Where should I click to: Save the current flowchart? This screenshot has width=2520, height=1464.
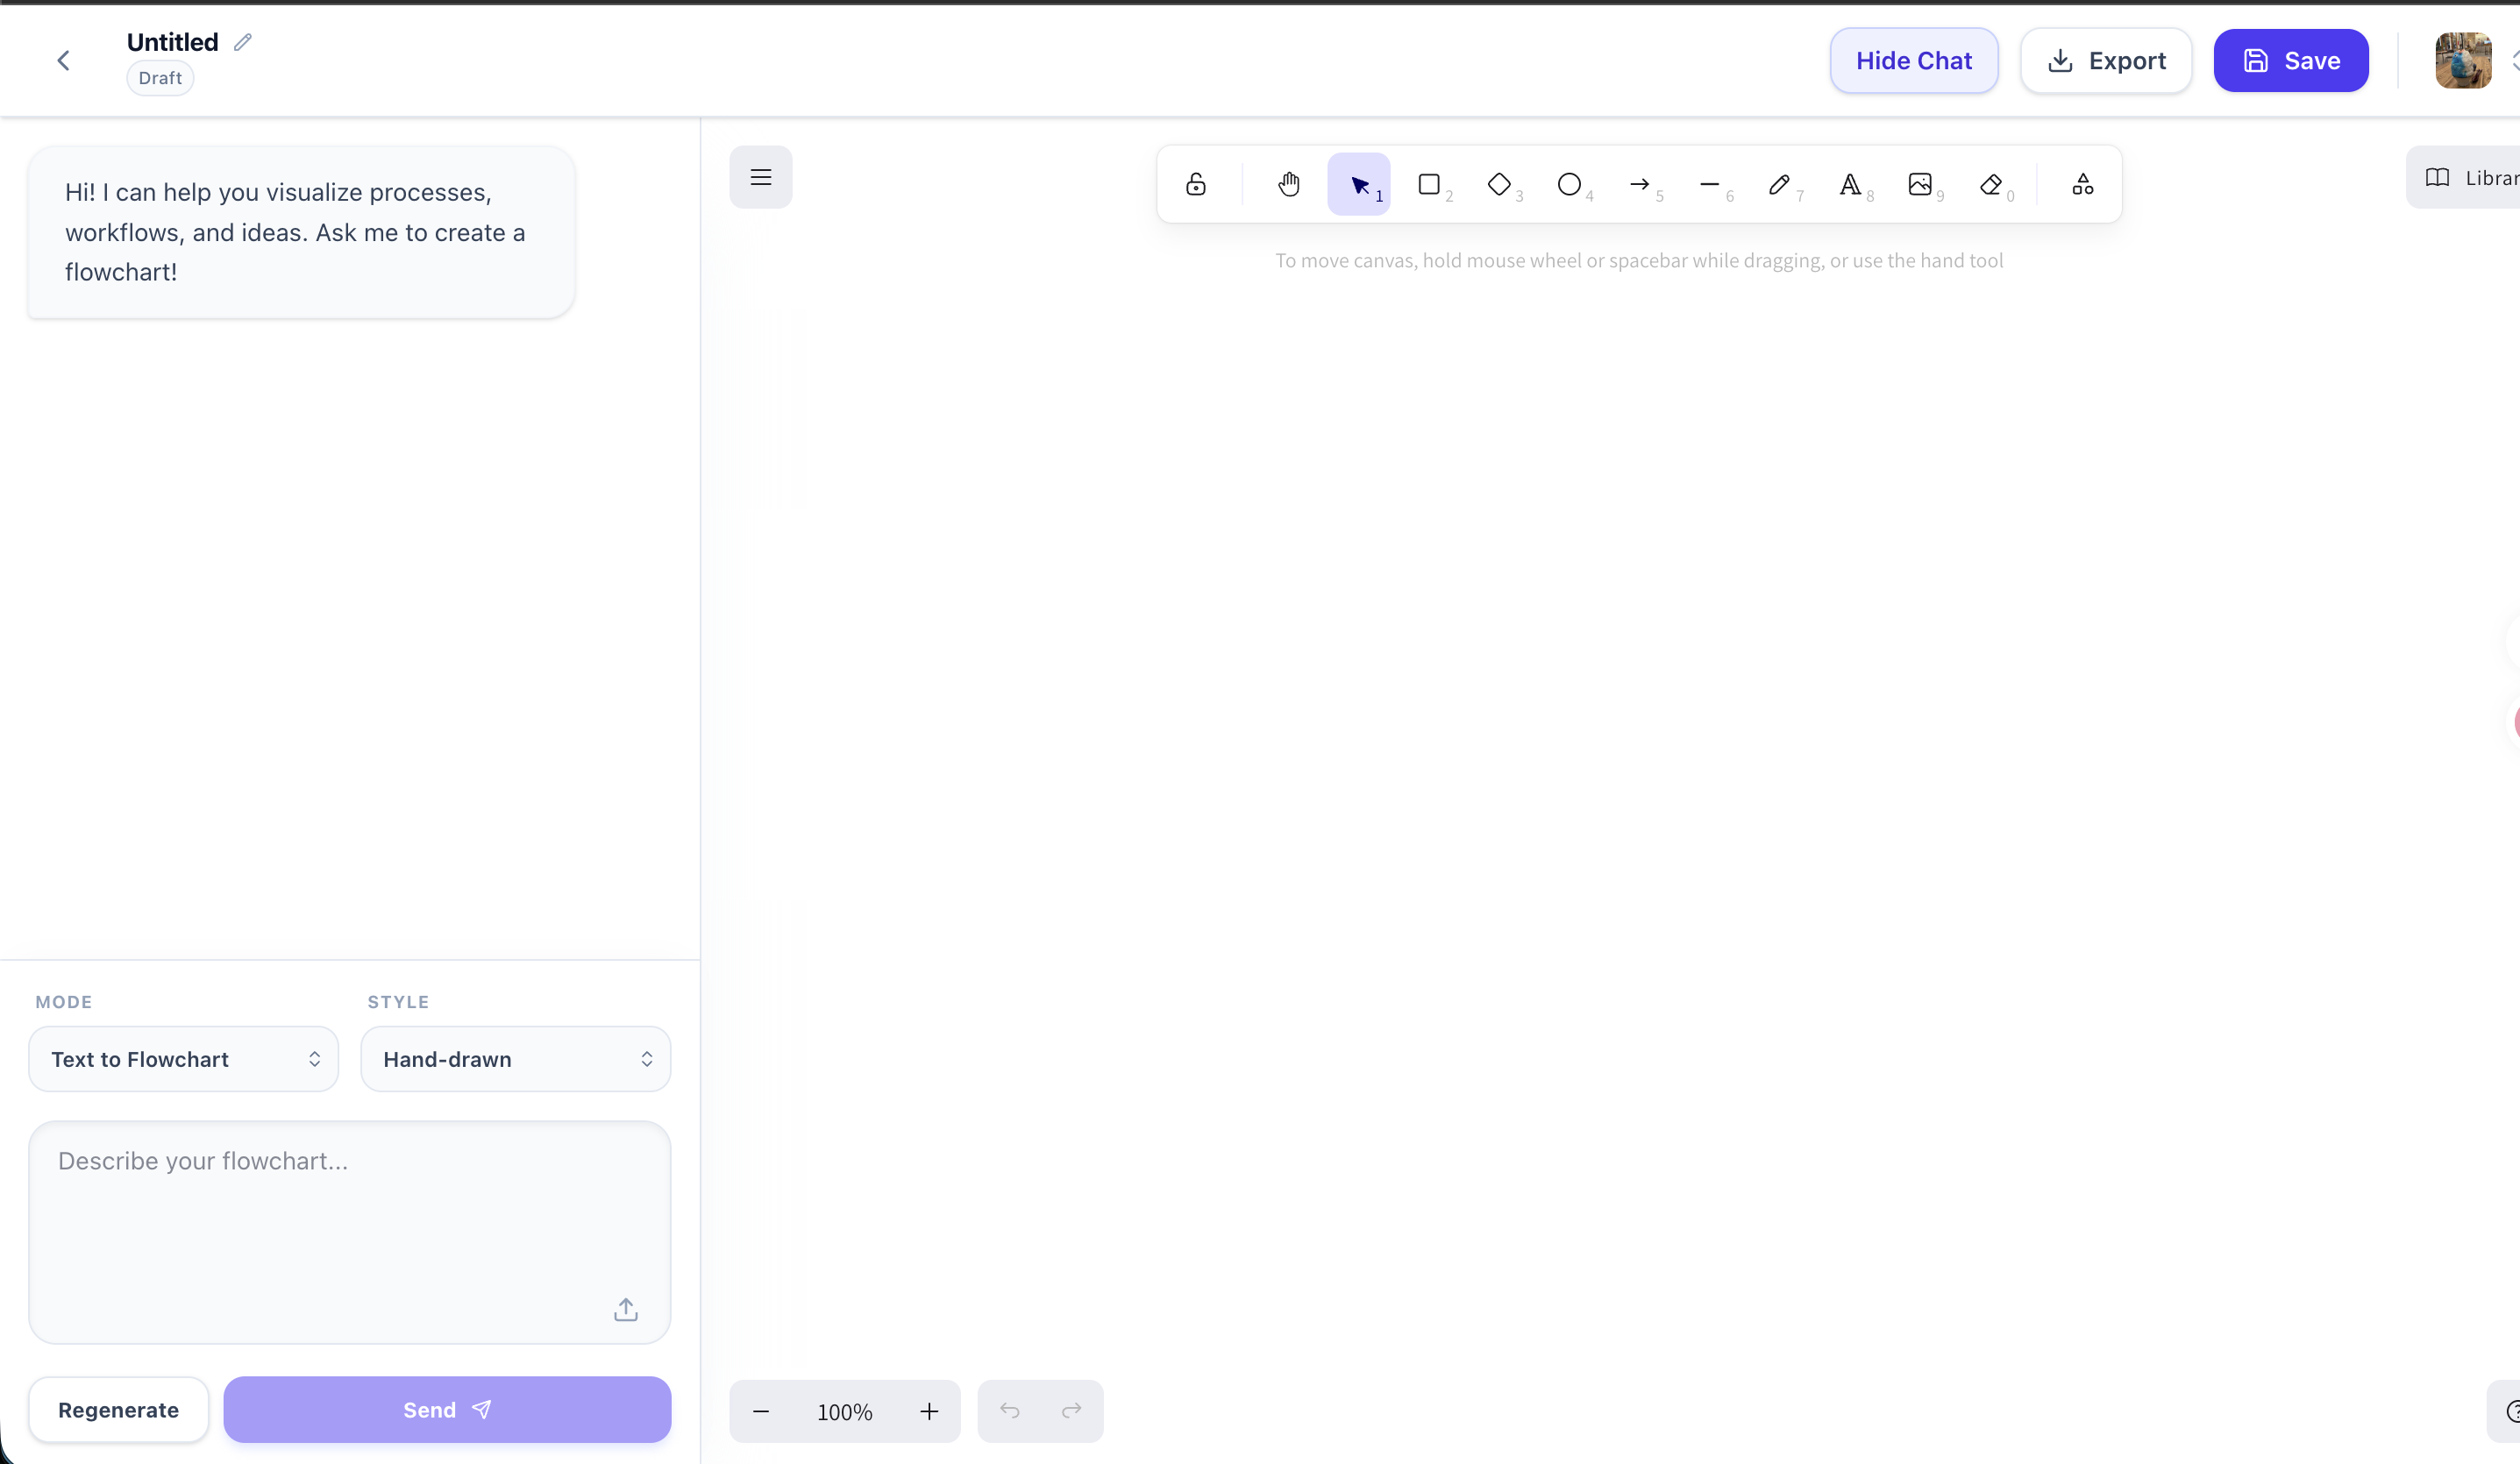point(2290,60)
